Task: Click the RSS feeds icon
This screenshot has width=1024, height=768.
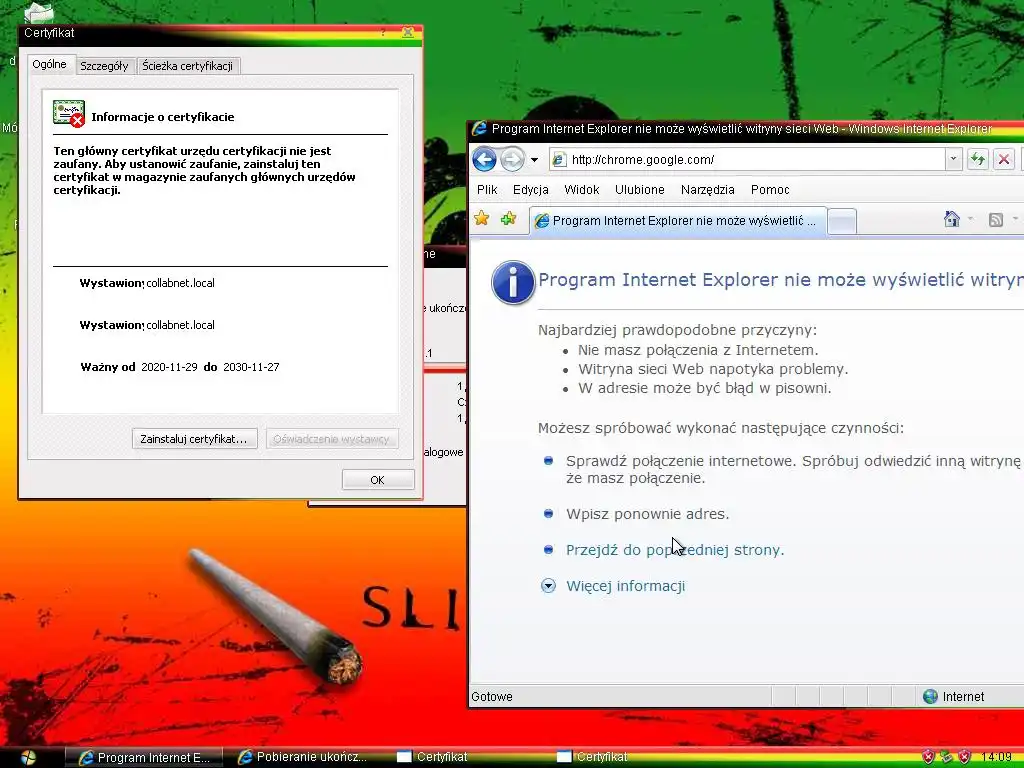Action: coord(995,220)
